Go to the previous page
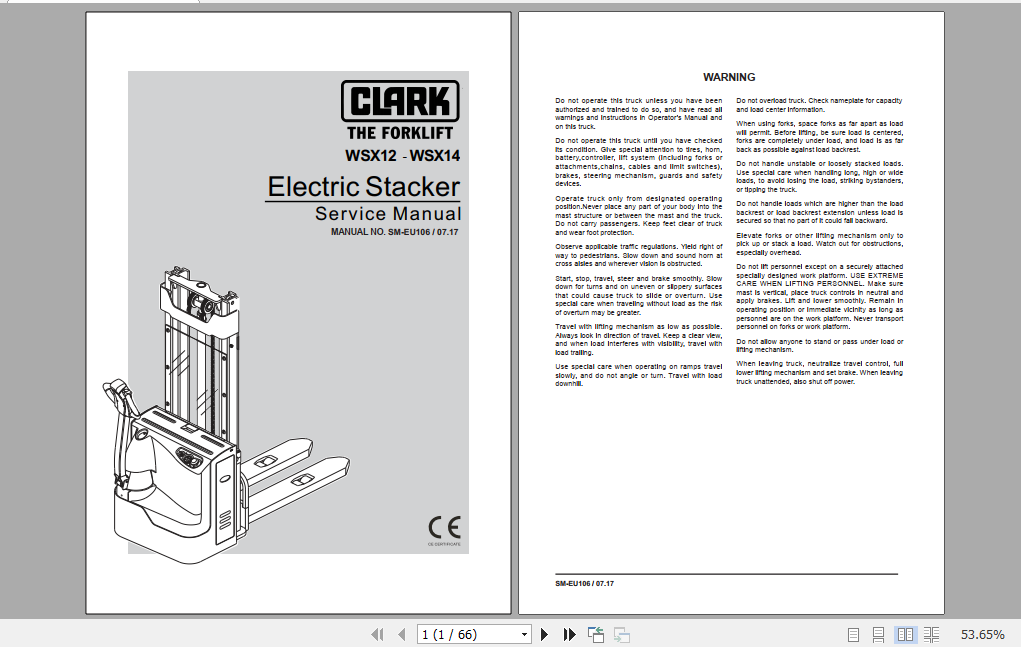This screenshot has height=647, width=1021. pyautogui.click(x=402, y=634)
